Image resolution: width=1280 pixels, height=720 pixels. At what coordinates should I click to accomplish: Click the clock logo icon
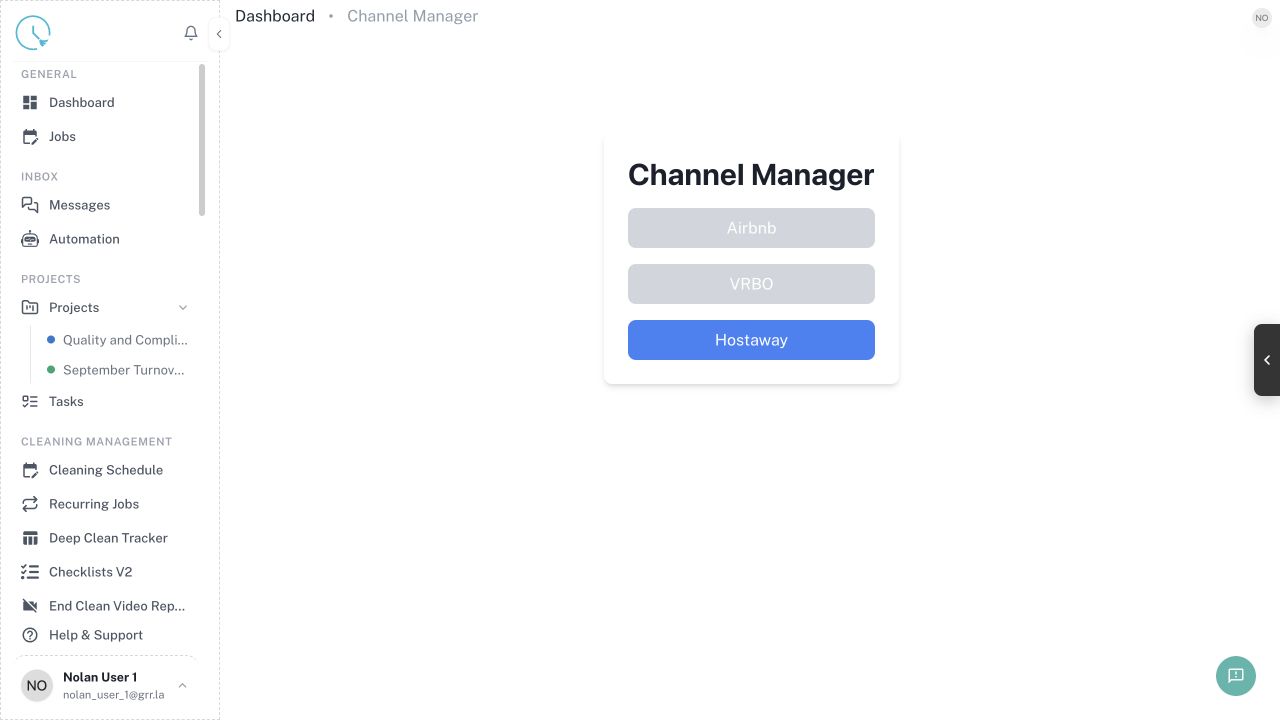coord(33,33)
